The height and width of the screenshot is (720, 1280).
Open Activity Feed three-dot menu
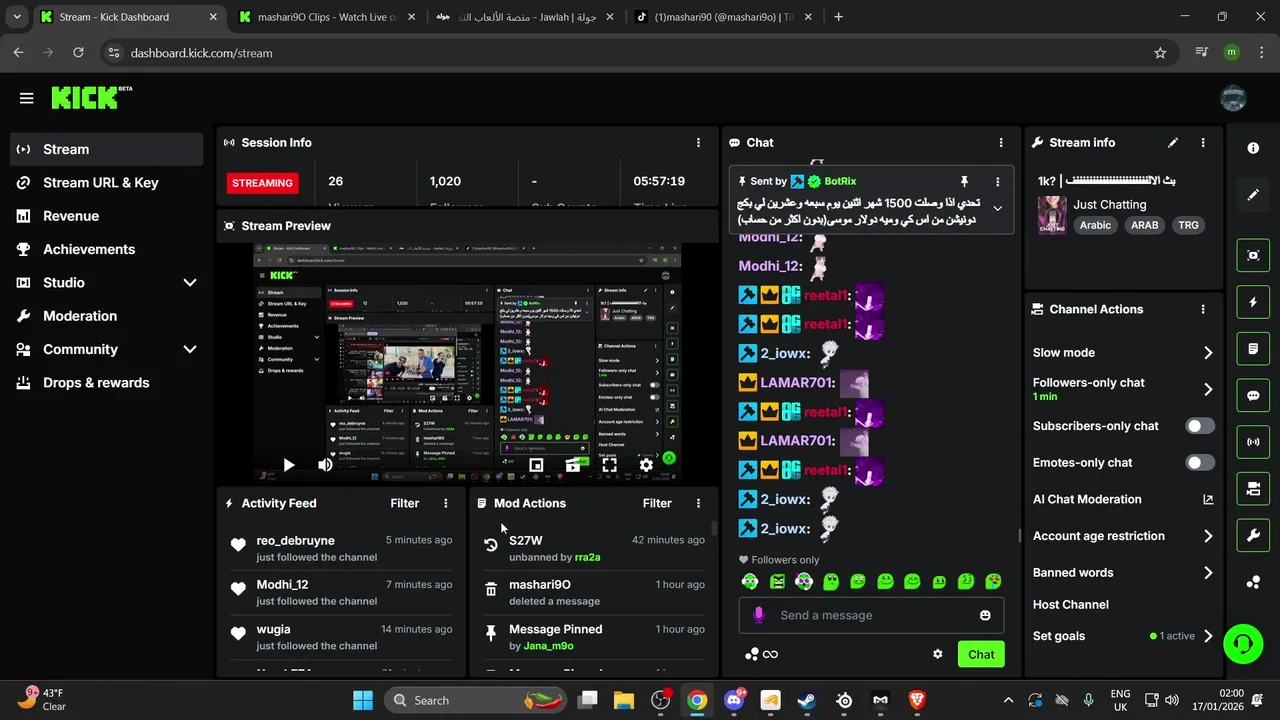click(446, 503)
